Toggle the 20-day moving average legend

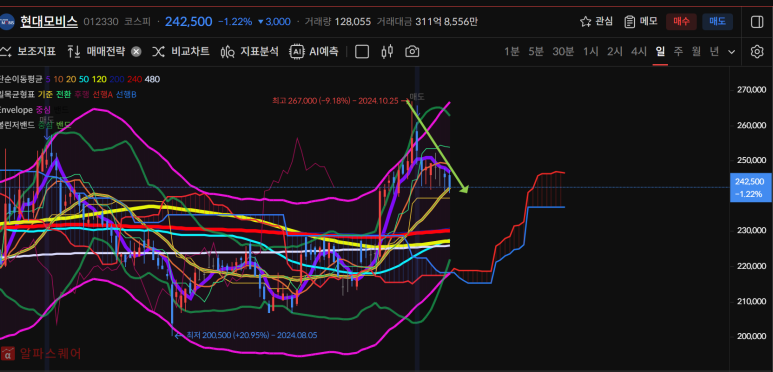tap(71, 79)
